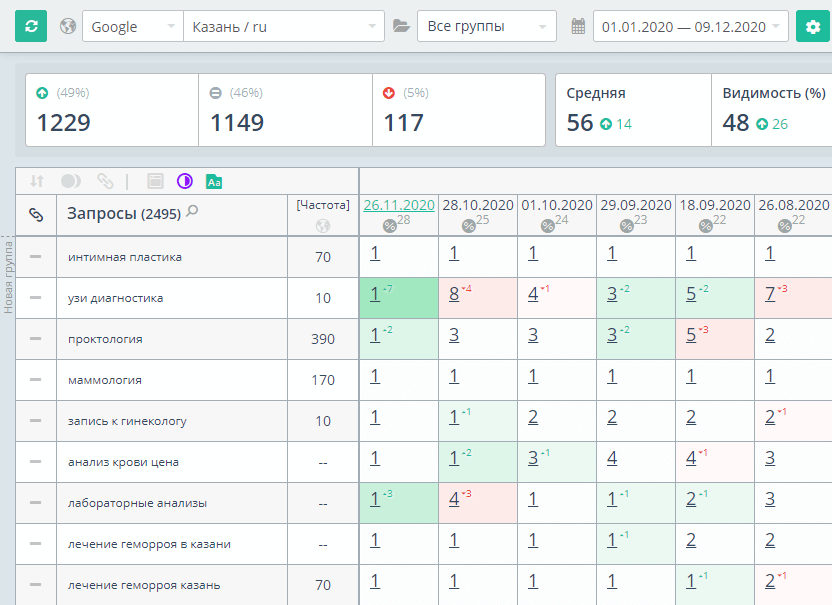Click the red down-arrow dropped positions icon

389,93
